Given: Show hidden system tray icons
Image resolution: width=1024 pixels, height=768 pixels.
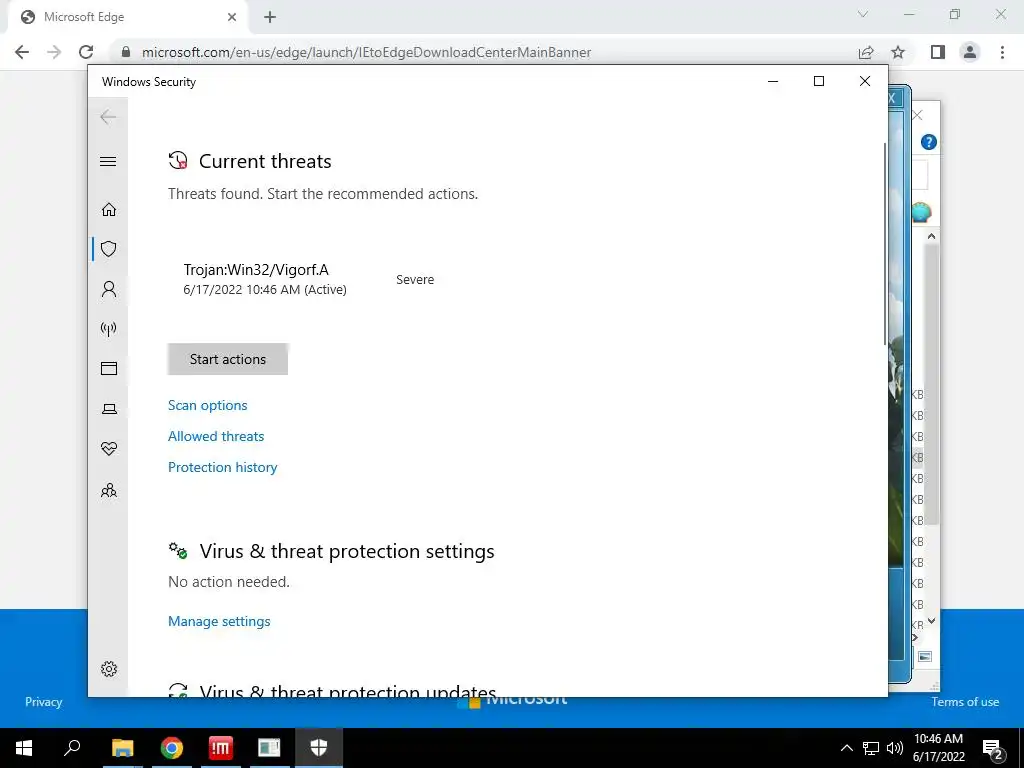Looking at the screenshot, I should (846, 748).
